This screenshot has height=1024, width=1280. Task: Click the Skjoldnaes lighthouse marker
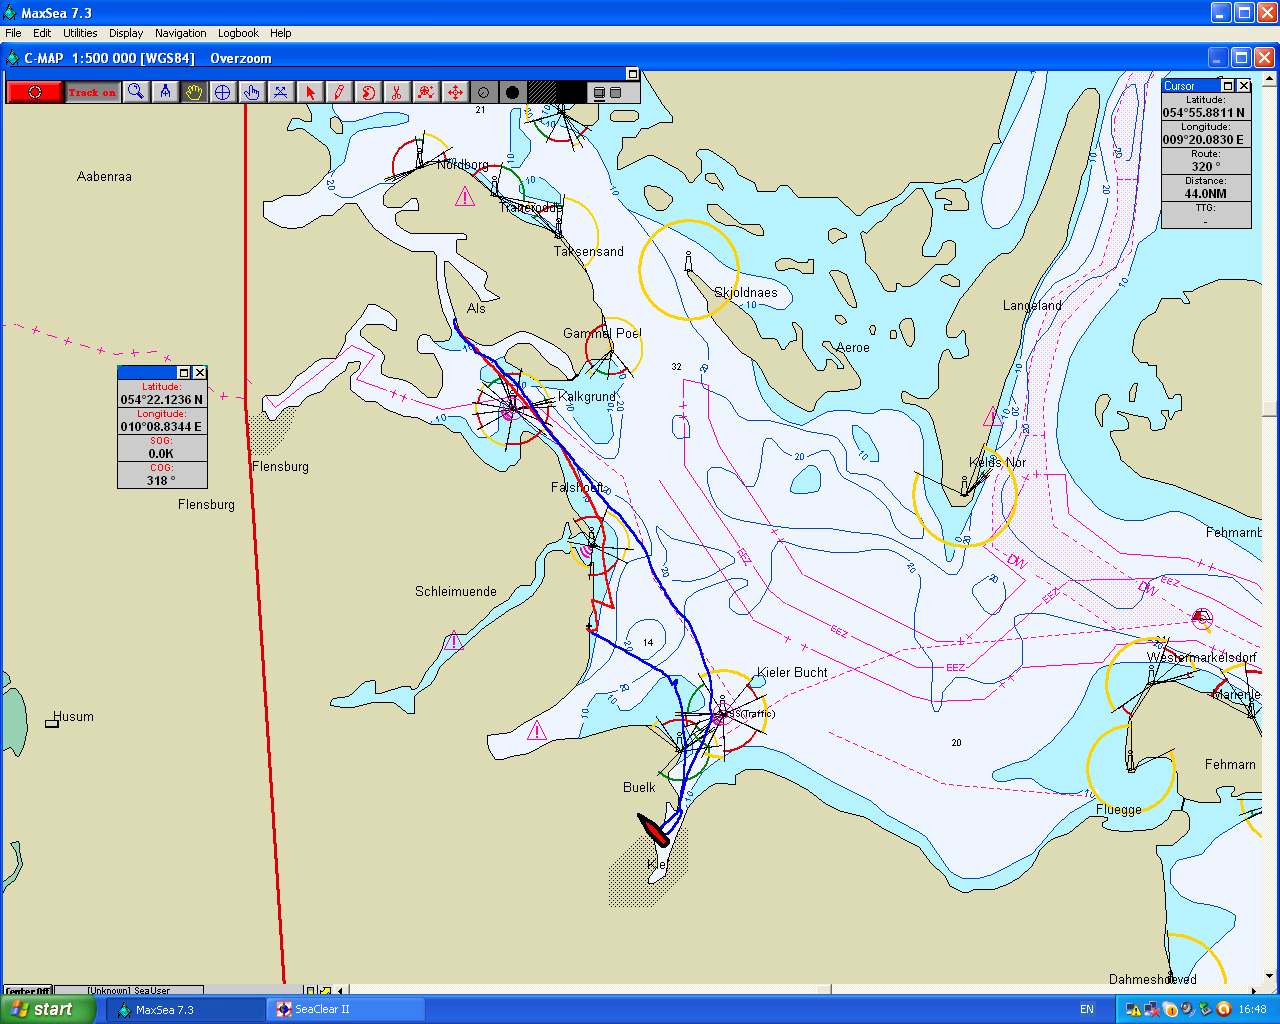pyautogui.click(x=688, y=262)
